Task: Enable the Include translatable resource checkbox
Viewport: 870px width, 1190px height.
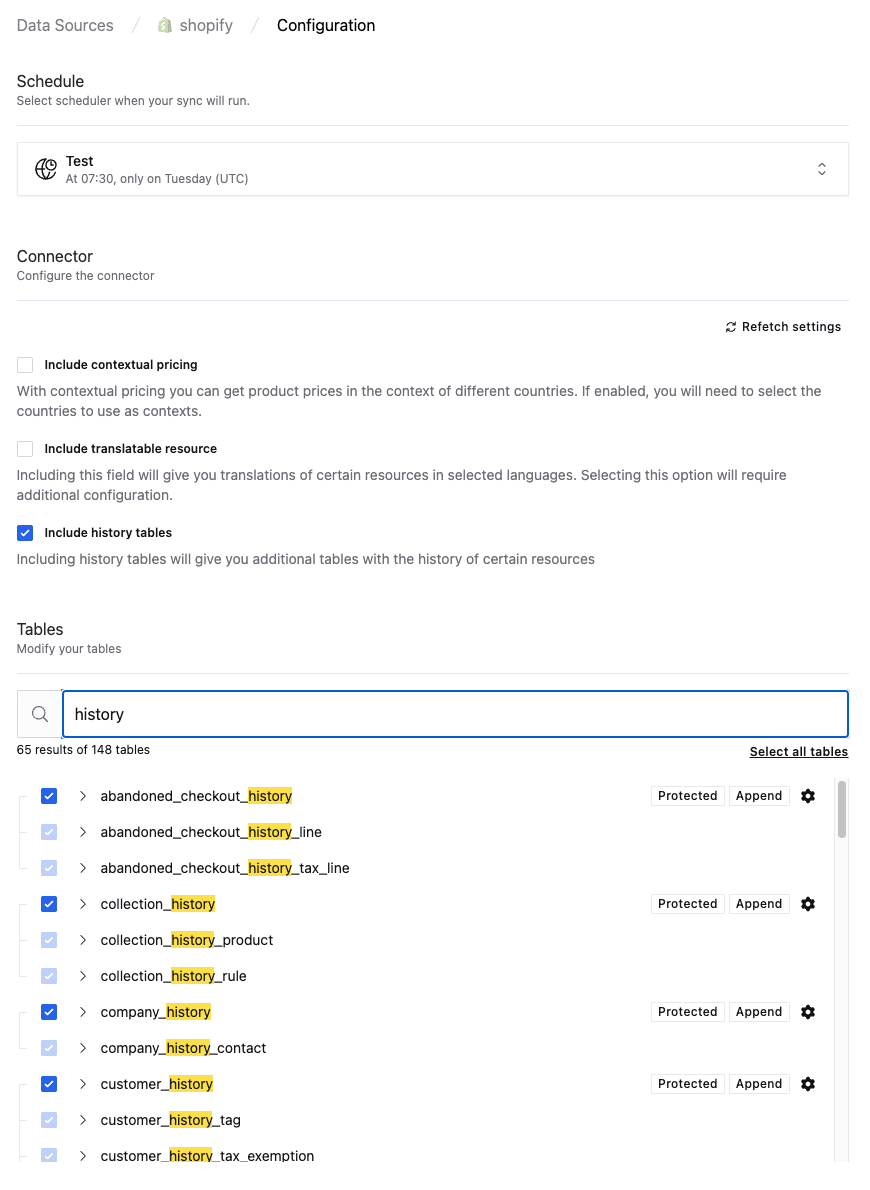Action: pyautogui.click(x=25, y=448)
